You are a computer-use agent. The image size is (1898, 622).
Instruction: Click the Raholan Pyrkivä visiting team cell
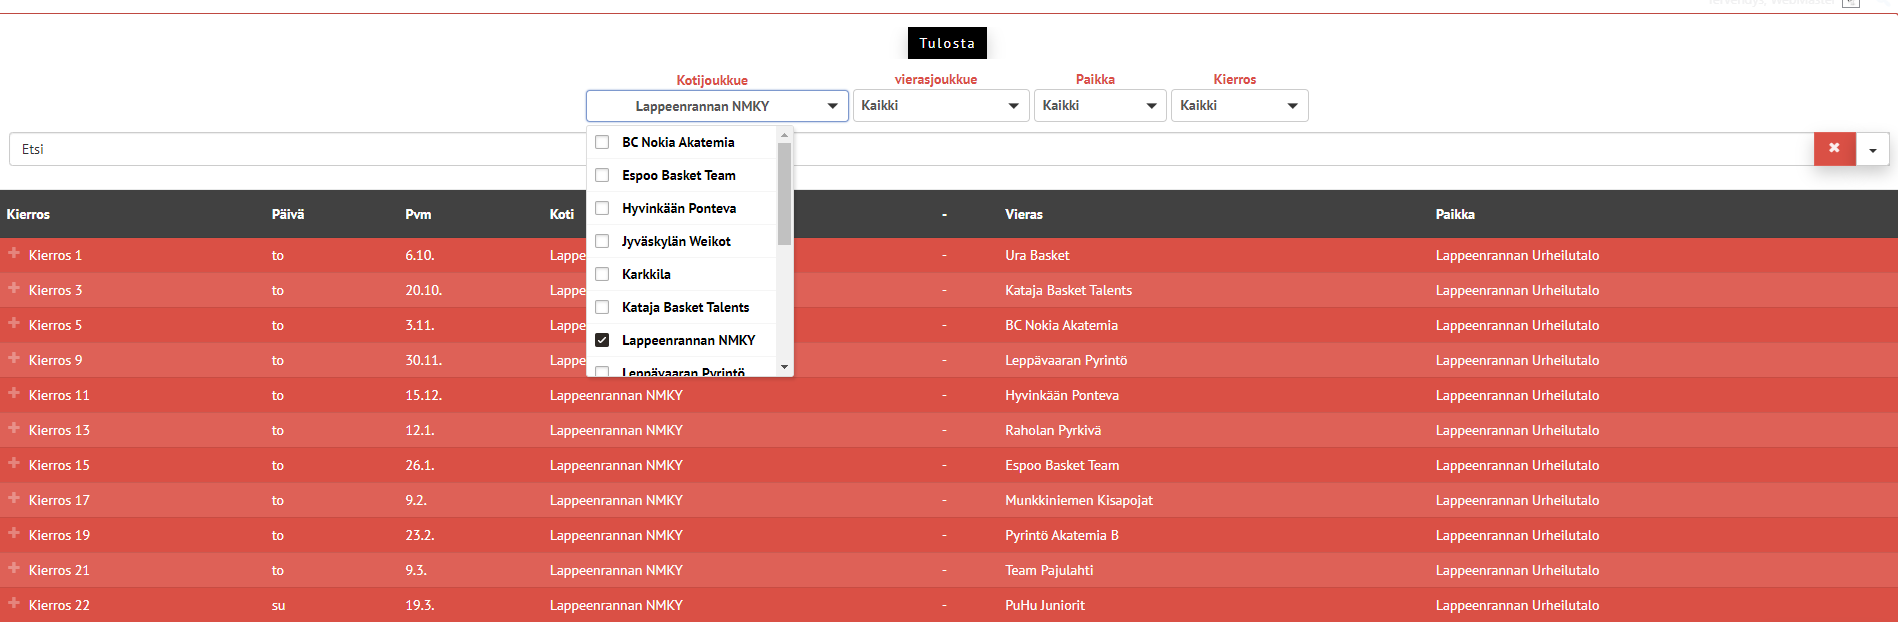tap(1053, 430)
